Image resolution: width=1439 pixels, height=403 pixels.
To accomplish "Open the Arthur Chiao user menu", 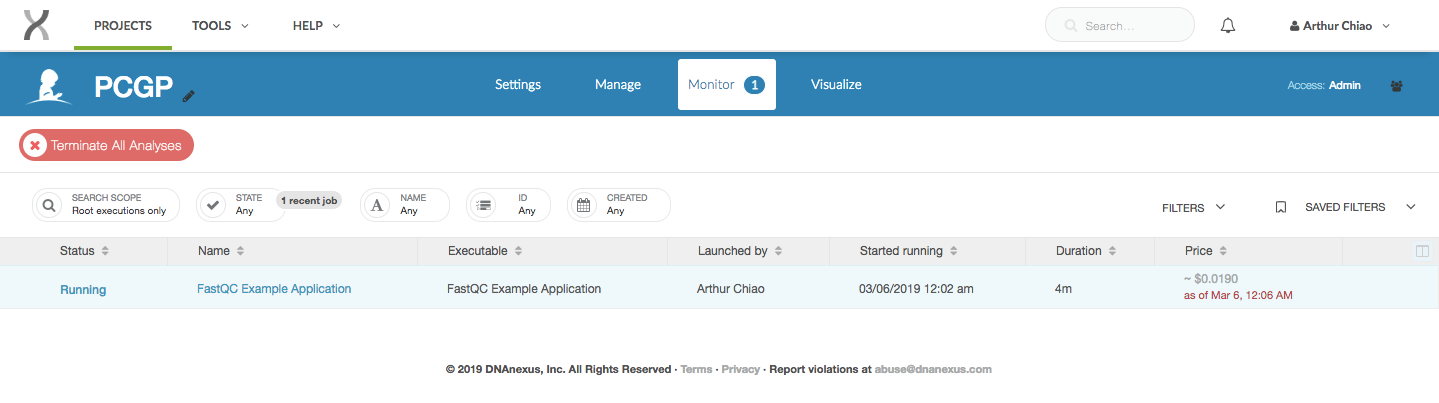I will click(x=1340, y=26).
